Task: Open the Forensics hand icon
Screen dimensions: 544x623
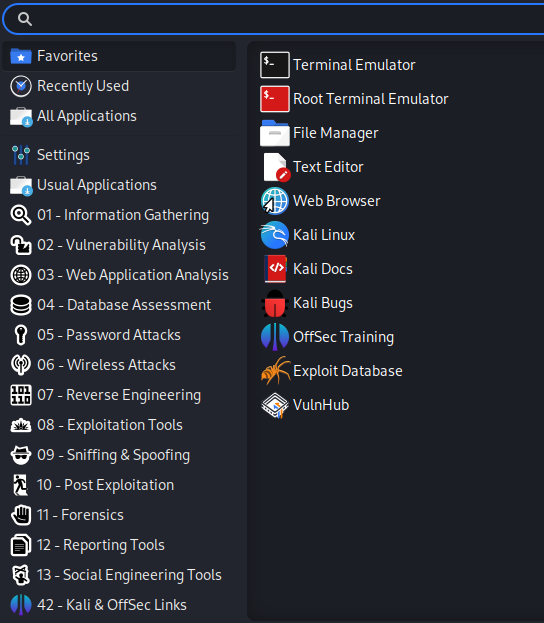Action: (x=21, y=515)
